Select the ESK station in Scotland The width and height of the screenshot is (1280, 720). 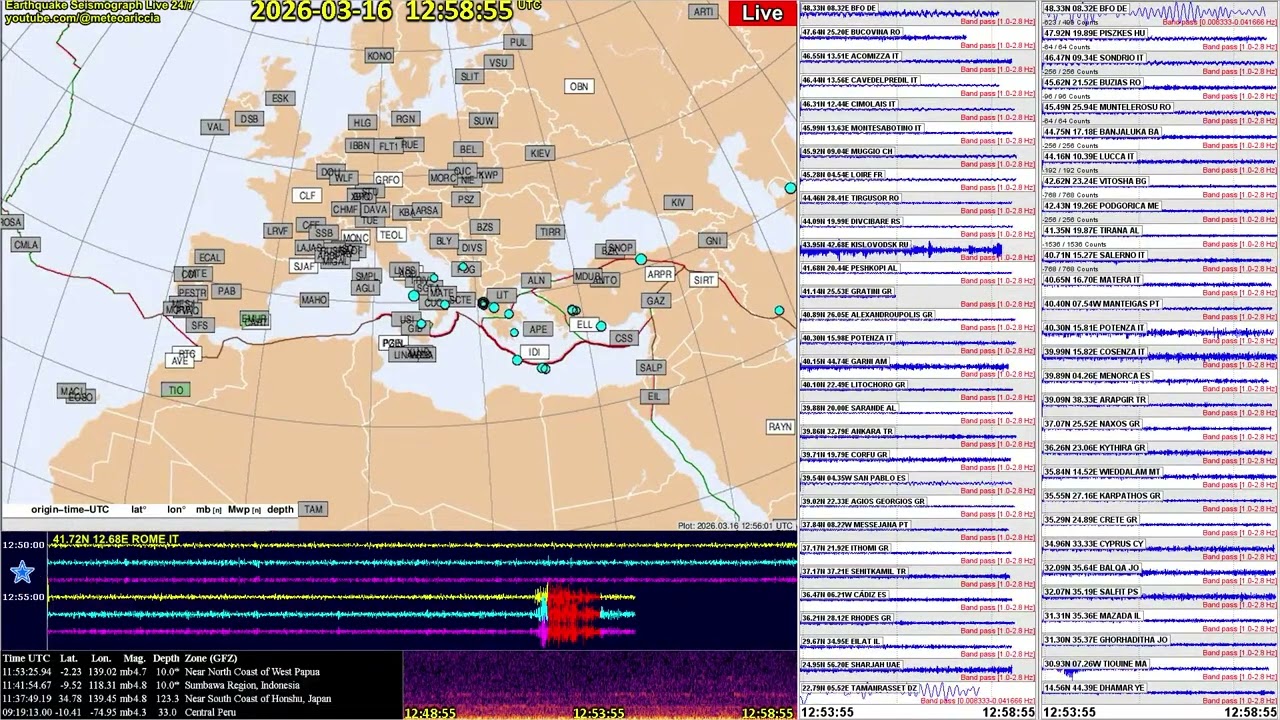click(280, 98)
